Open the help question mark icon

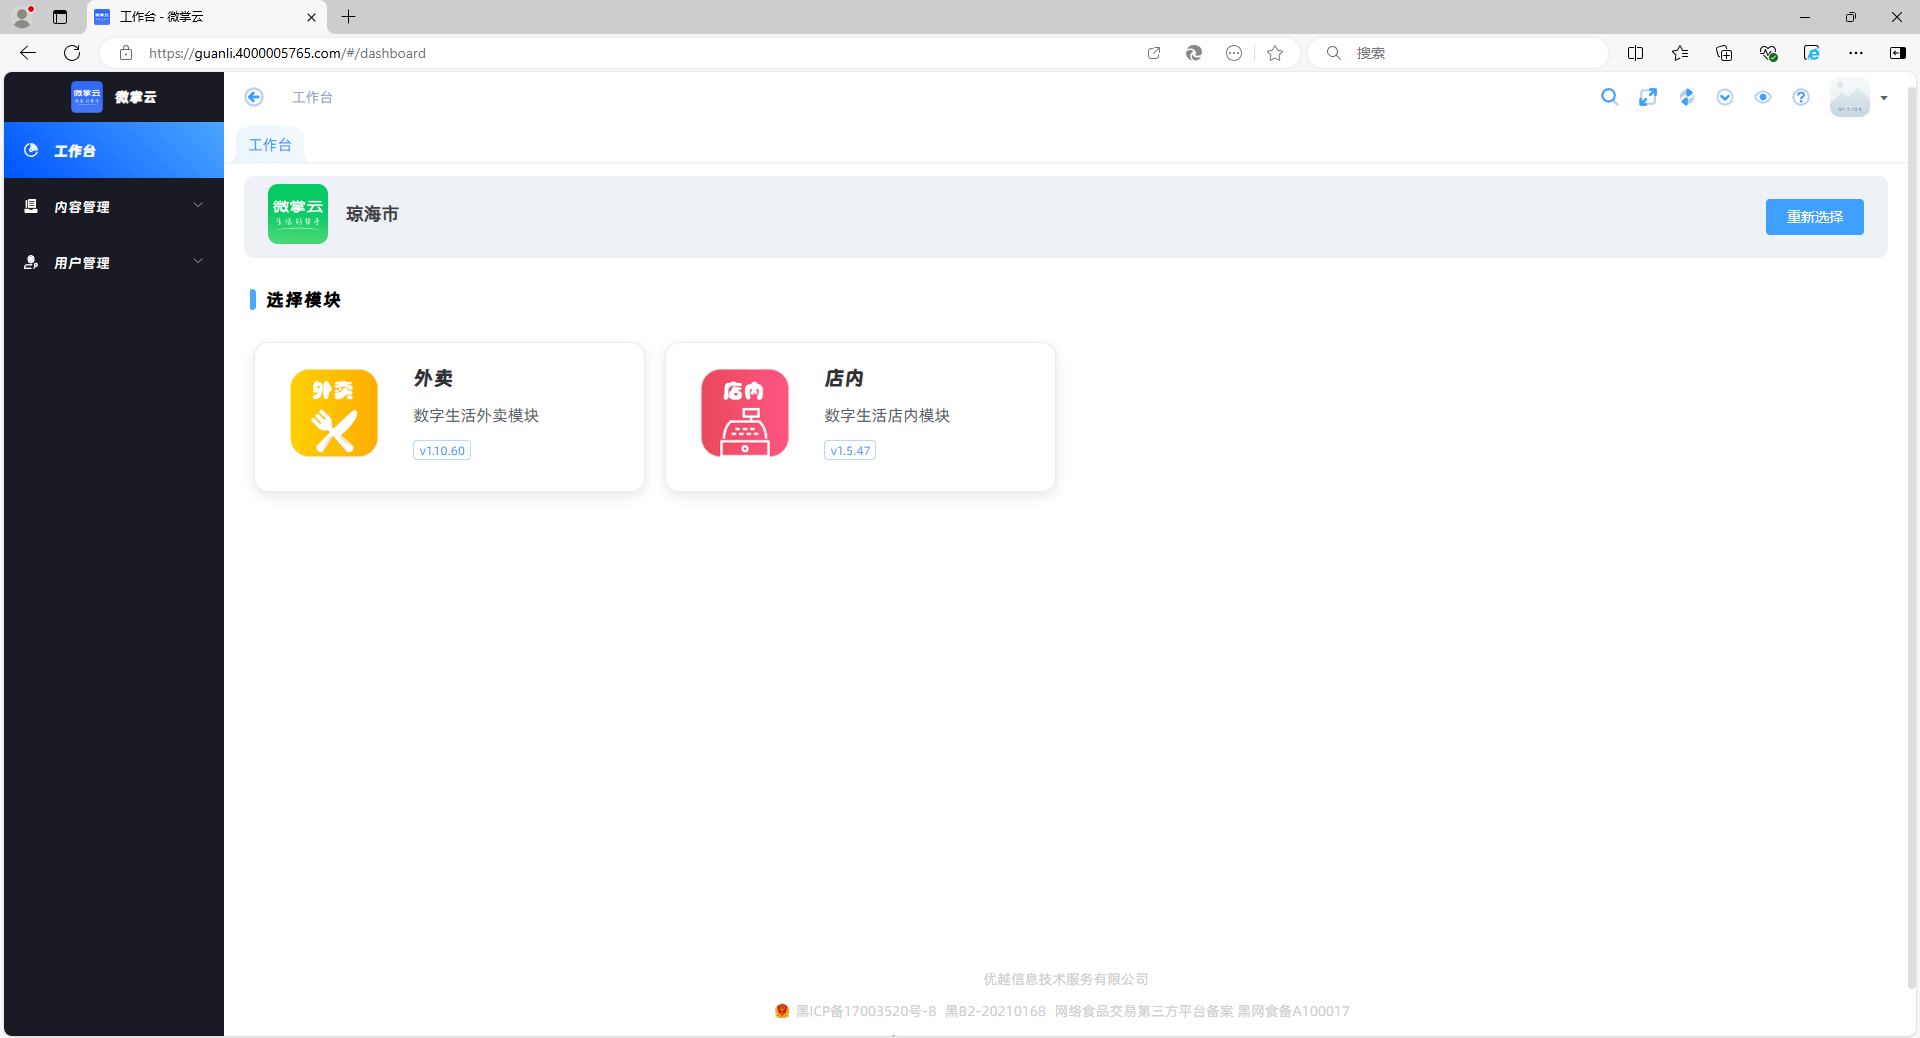coord(1801,97)
